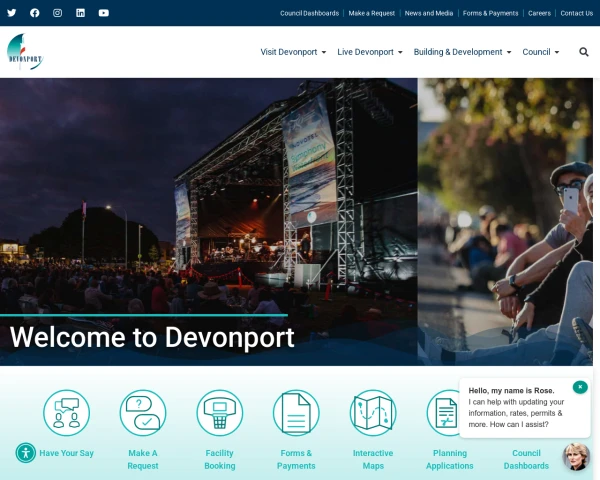This screenshot has width=600, height=480.
Task: Expand the Live Devonport dropdown menu
Action: (x=369, y=52)
